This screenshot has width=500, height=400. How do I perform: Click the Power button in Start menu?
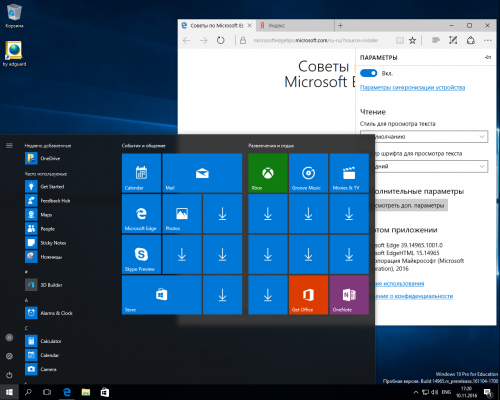pyautogui.click(x=9, y=375)
